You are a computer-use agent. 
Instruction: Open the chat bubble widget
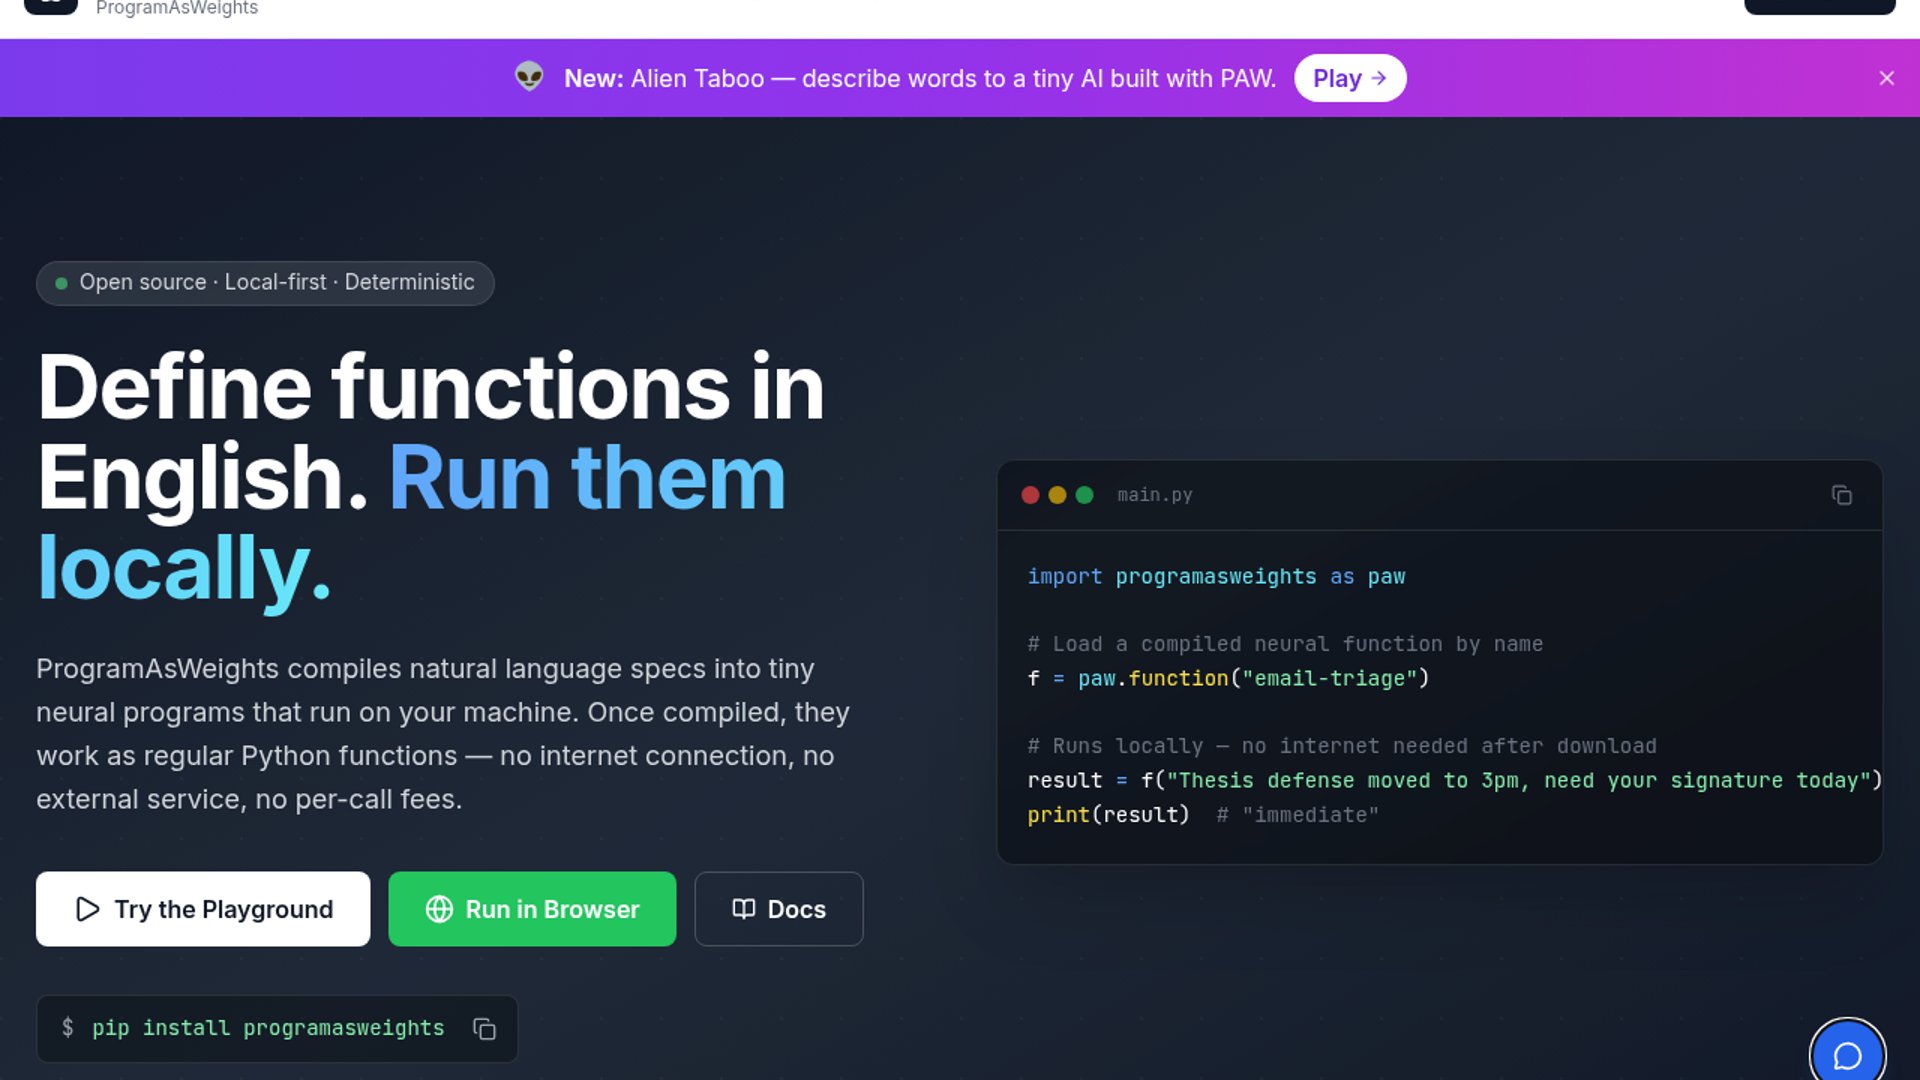click(1847, 1055)
